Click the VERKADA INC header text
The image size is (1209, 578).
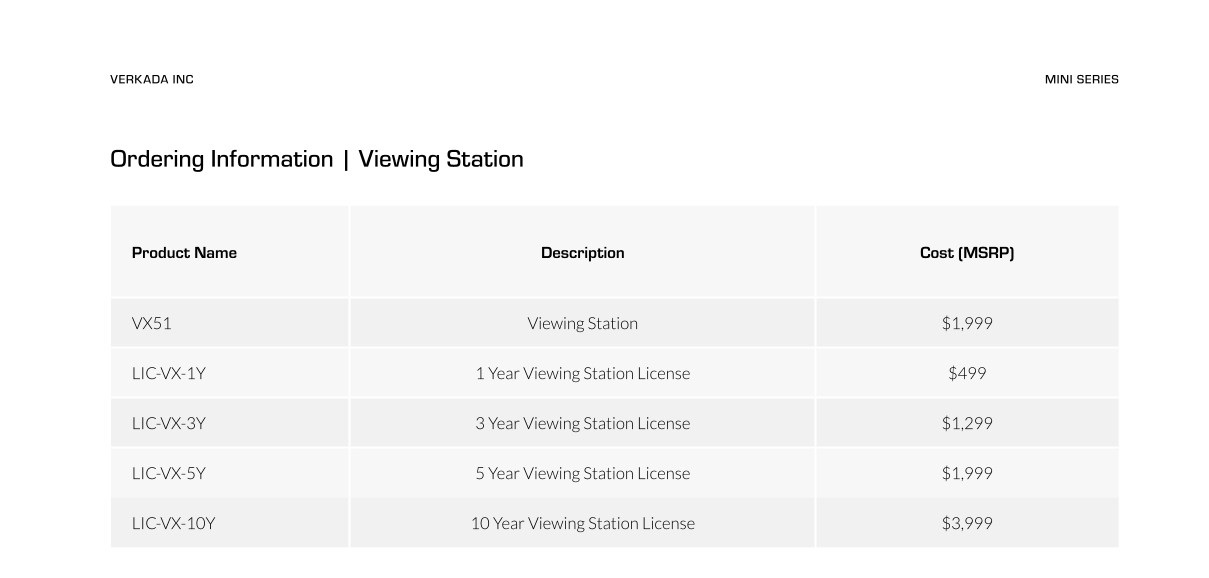152,79
